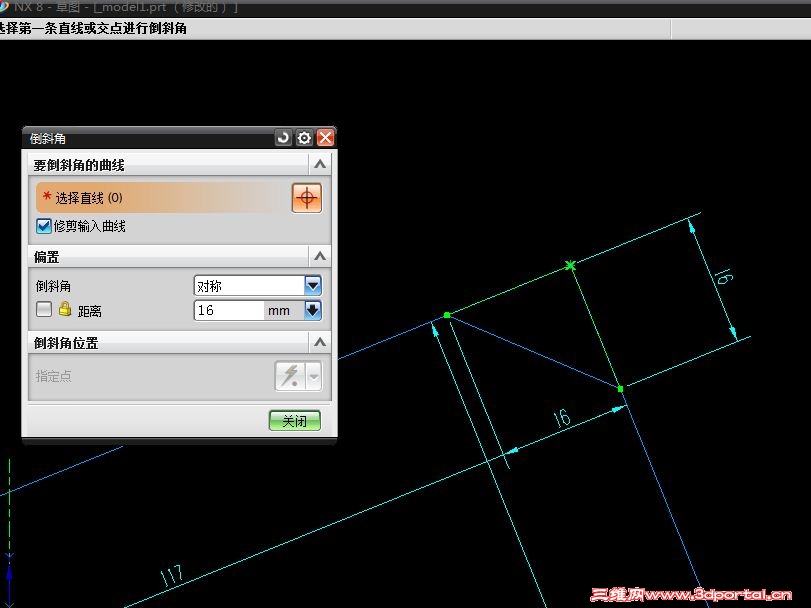The image size is (811, 608).
Task: Click the 倒斜角位置 section header label
Action: [66, 343]
